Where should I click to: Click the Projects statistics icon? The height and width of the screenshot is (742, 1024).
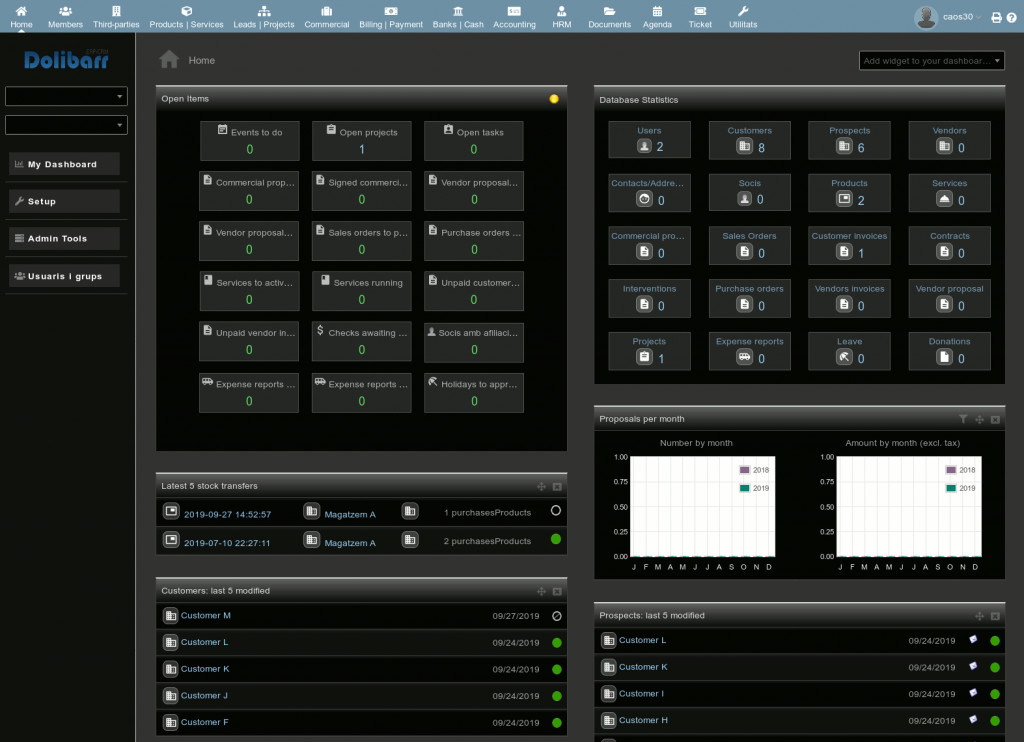(x=645, y=357)
